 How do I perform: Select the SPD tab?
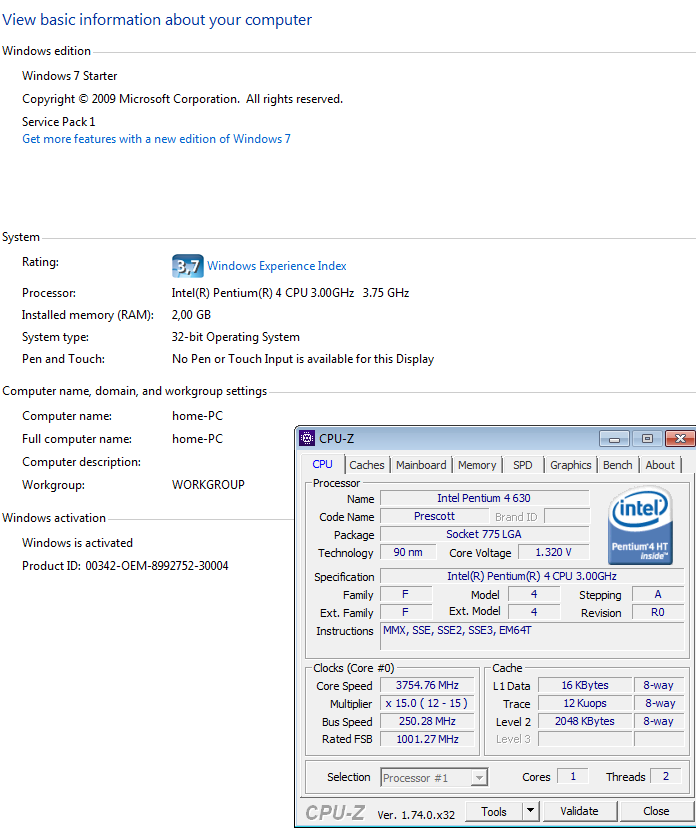click(522, 465)
